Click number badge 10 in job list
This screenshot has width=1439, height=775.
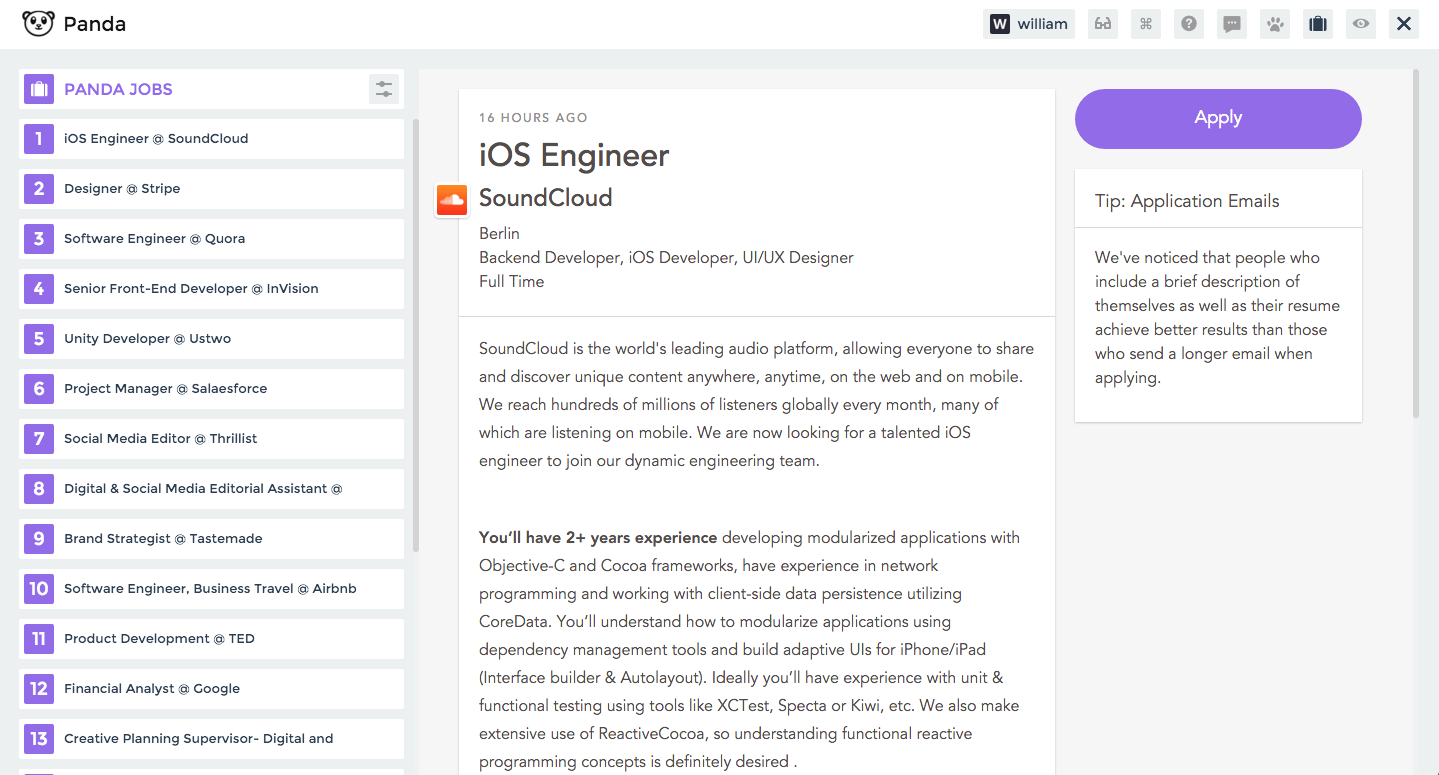click(39, 589)
